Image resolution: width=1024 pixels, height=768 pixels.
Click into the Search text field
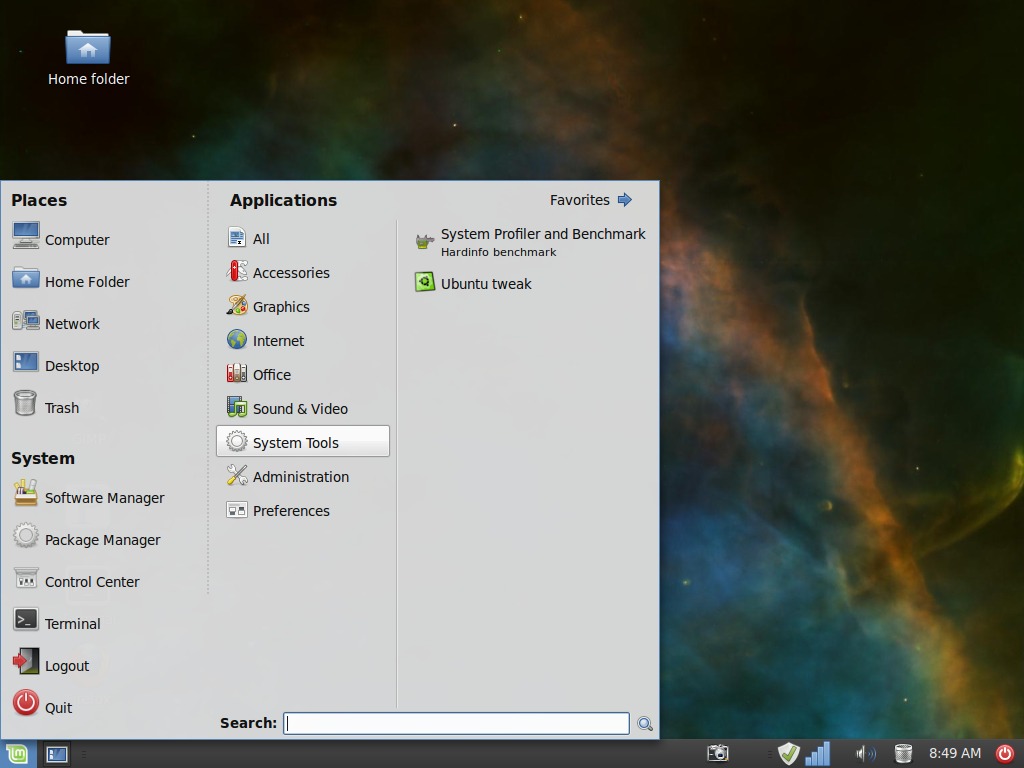click(456, 723)
